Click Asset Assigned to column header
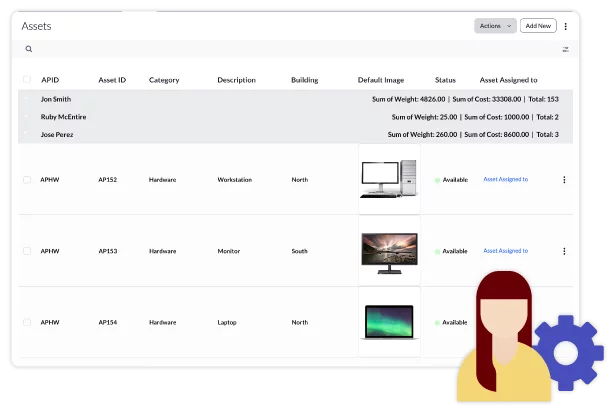The image size is (610, 409). pos(508,80)
